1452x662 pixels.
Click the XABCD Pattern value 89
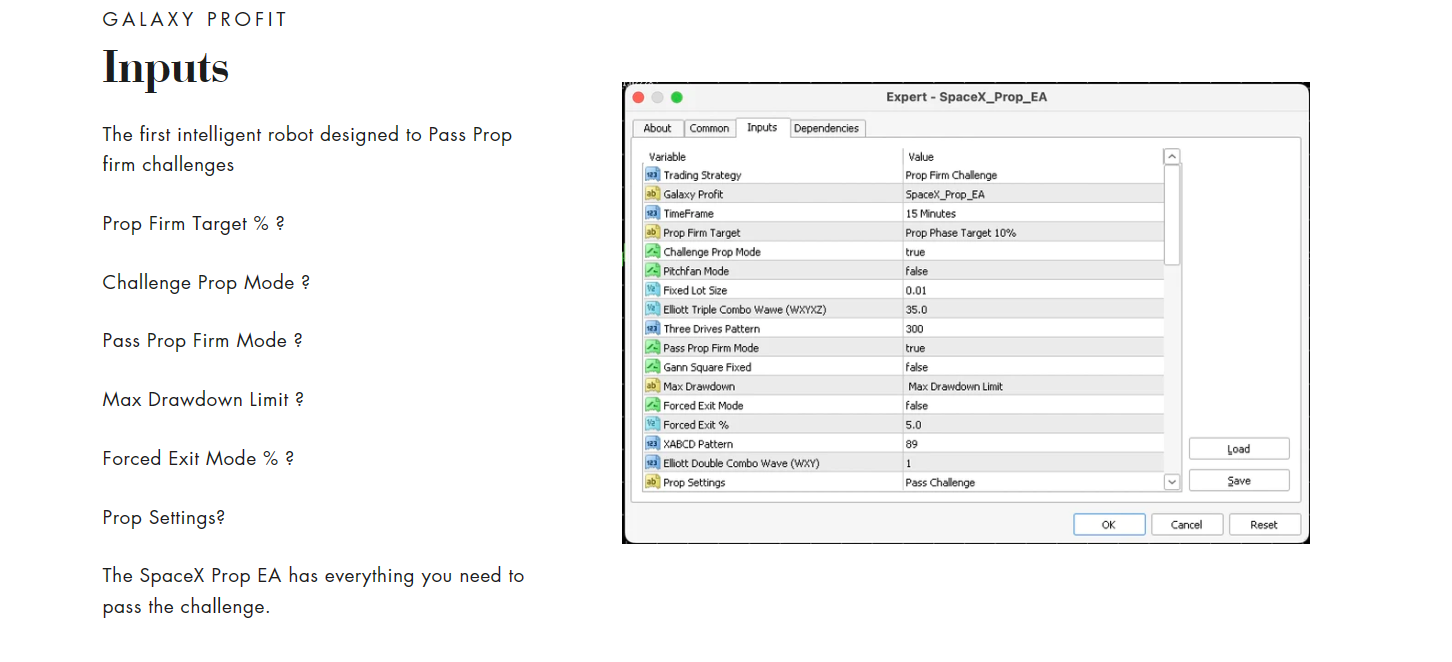(x=911, y=444)
